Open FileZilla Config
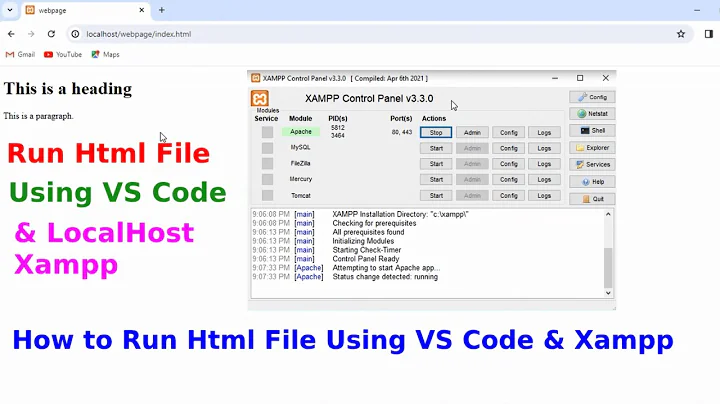This screenshot has width=720, height=404. 508,164
